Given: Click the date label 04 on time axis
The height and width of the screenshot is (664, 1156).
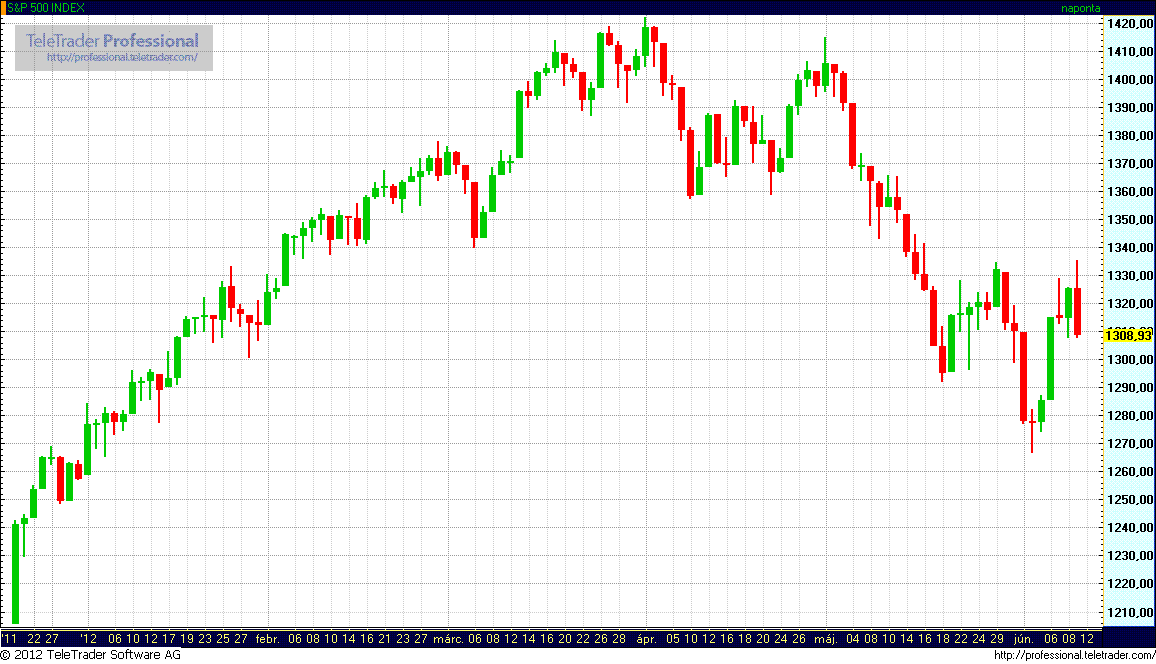Looking at the screenshot, I should (853, 639).
